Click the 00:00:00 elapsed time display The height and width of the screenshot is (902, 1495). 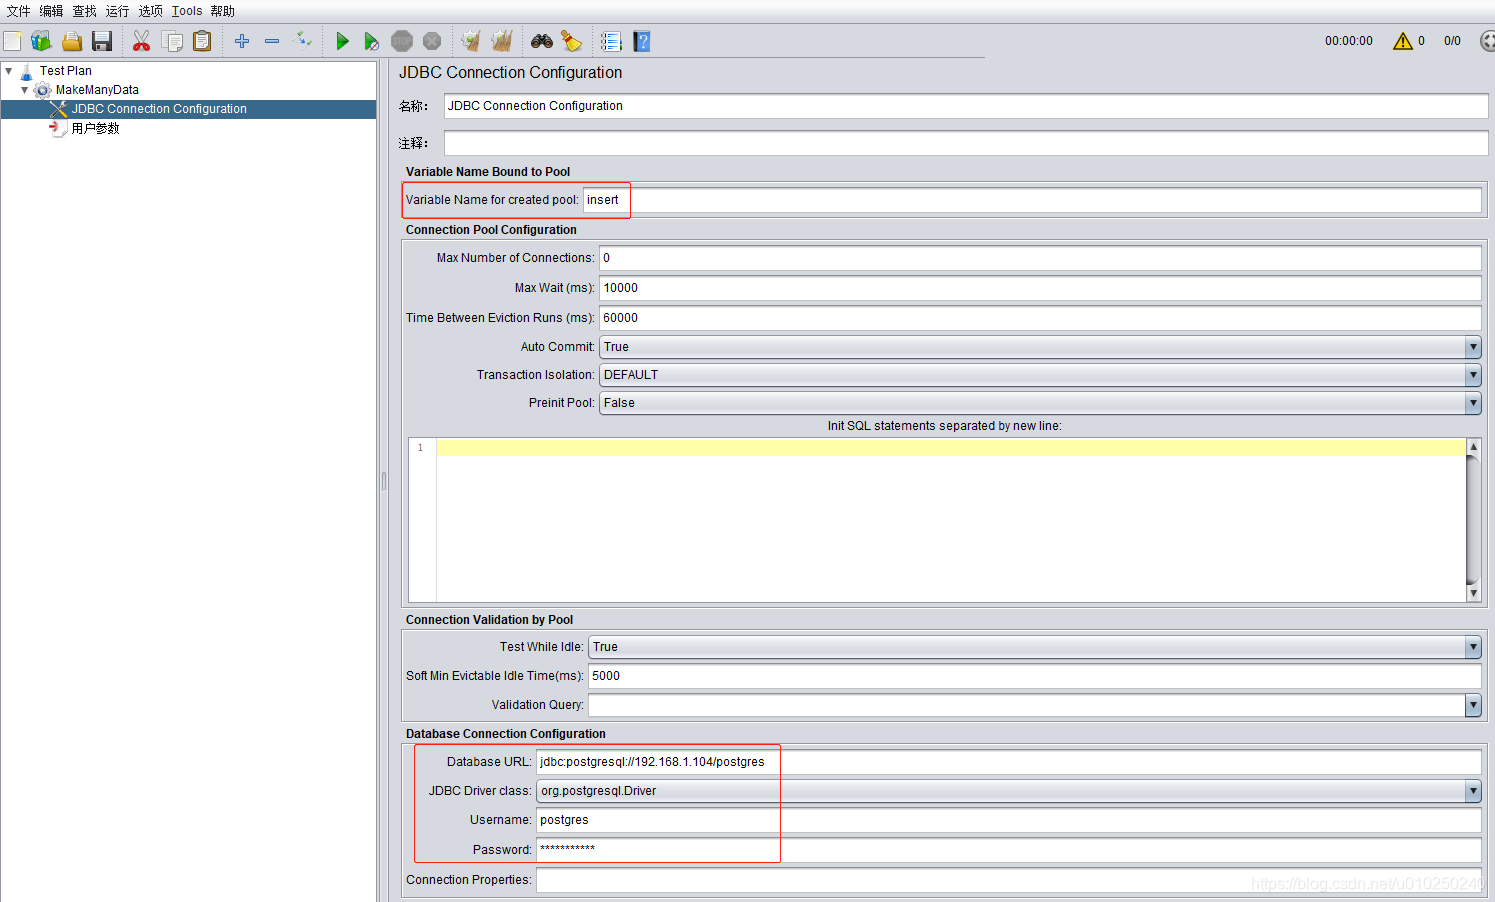pyautogui.click(x=1349, y=41)
